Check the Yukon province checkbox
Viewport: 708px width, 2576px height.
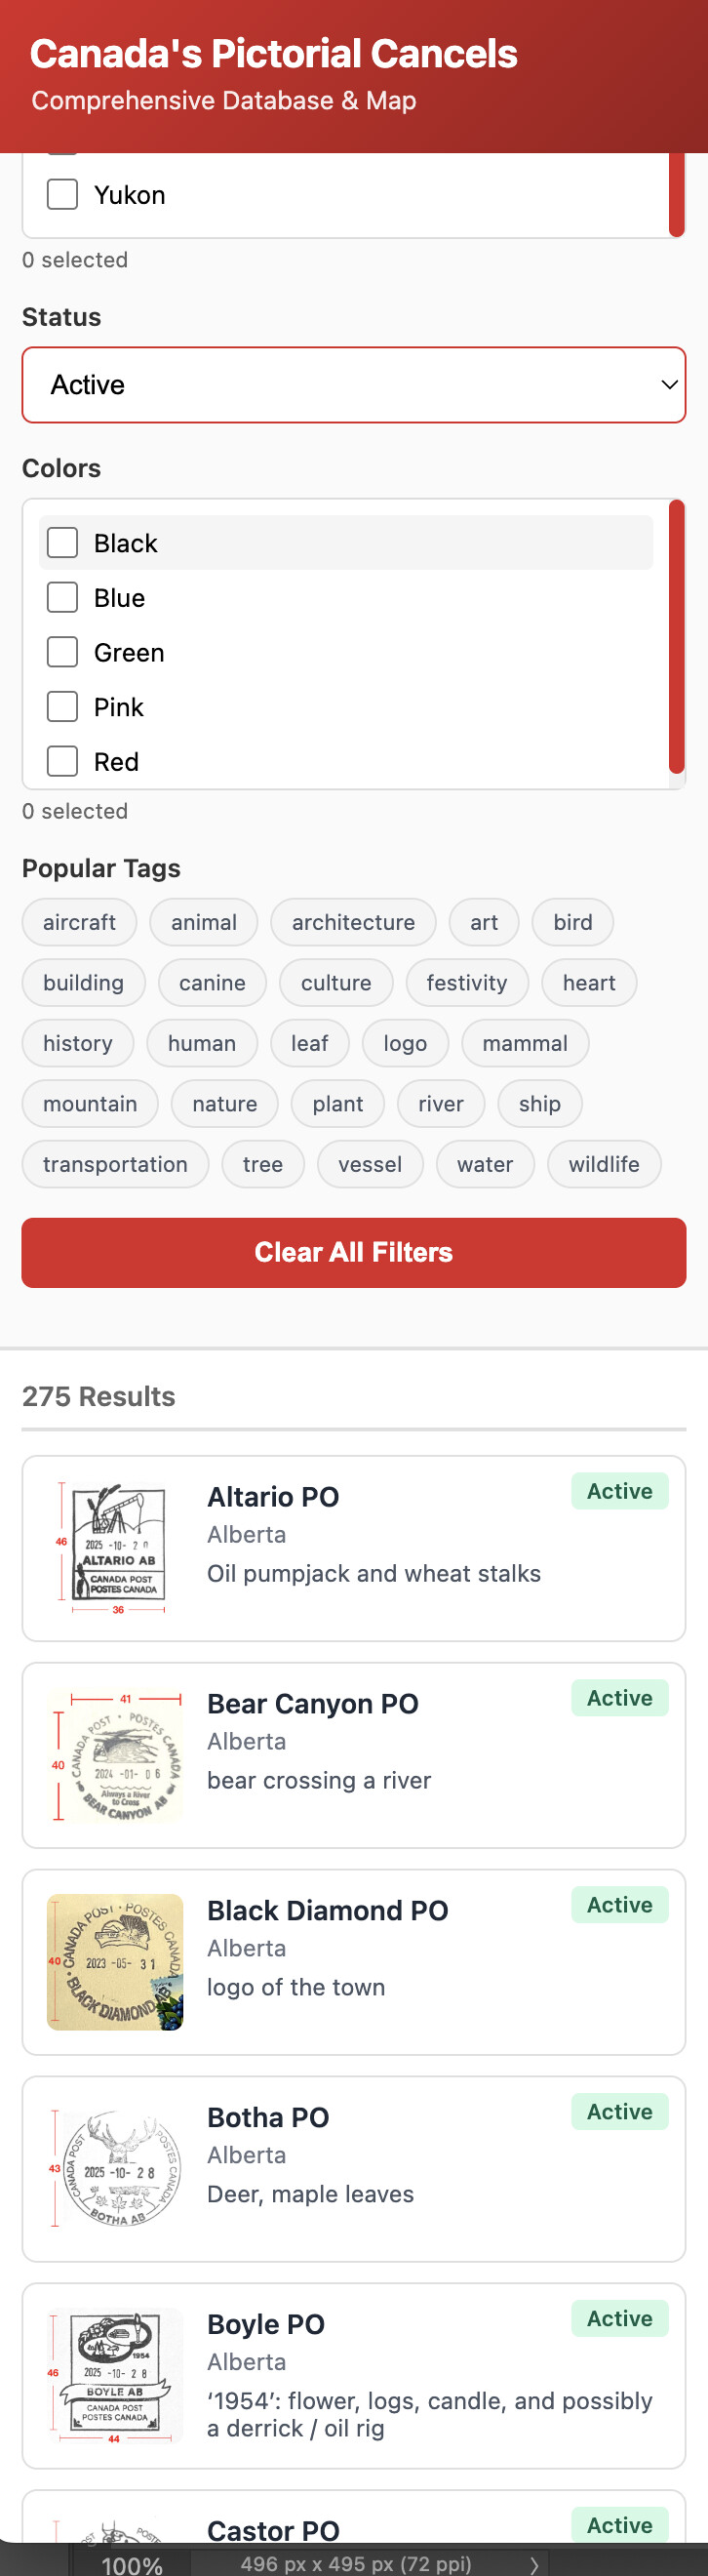62,195
